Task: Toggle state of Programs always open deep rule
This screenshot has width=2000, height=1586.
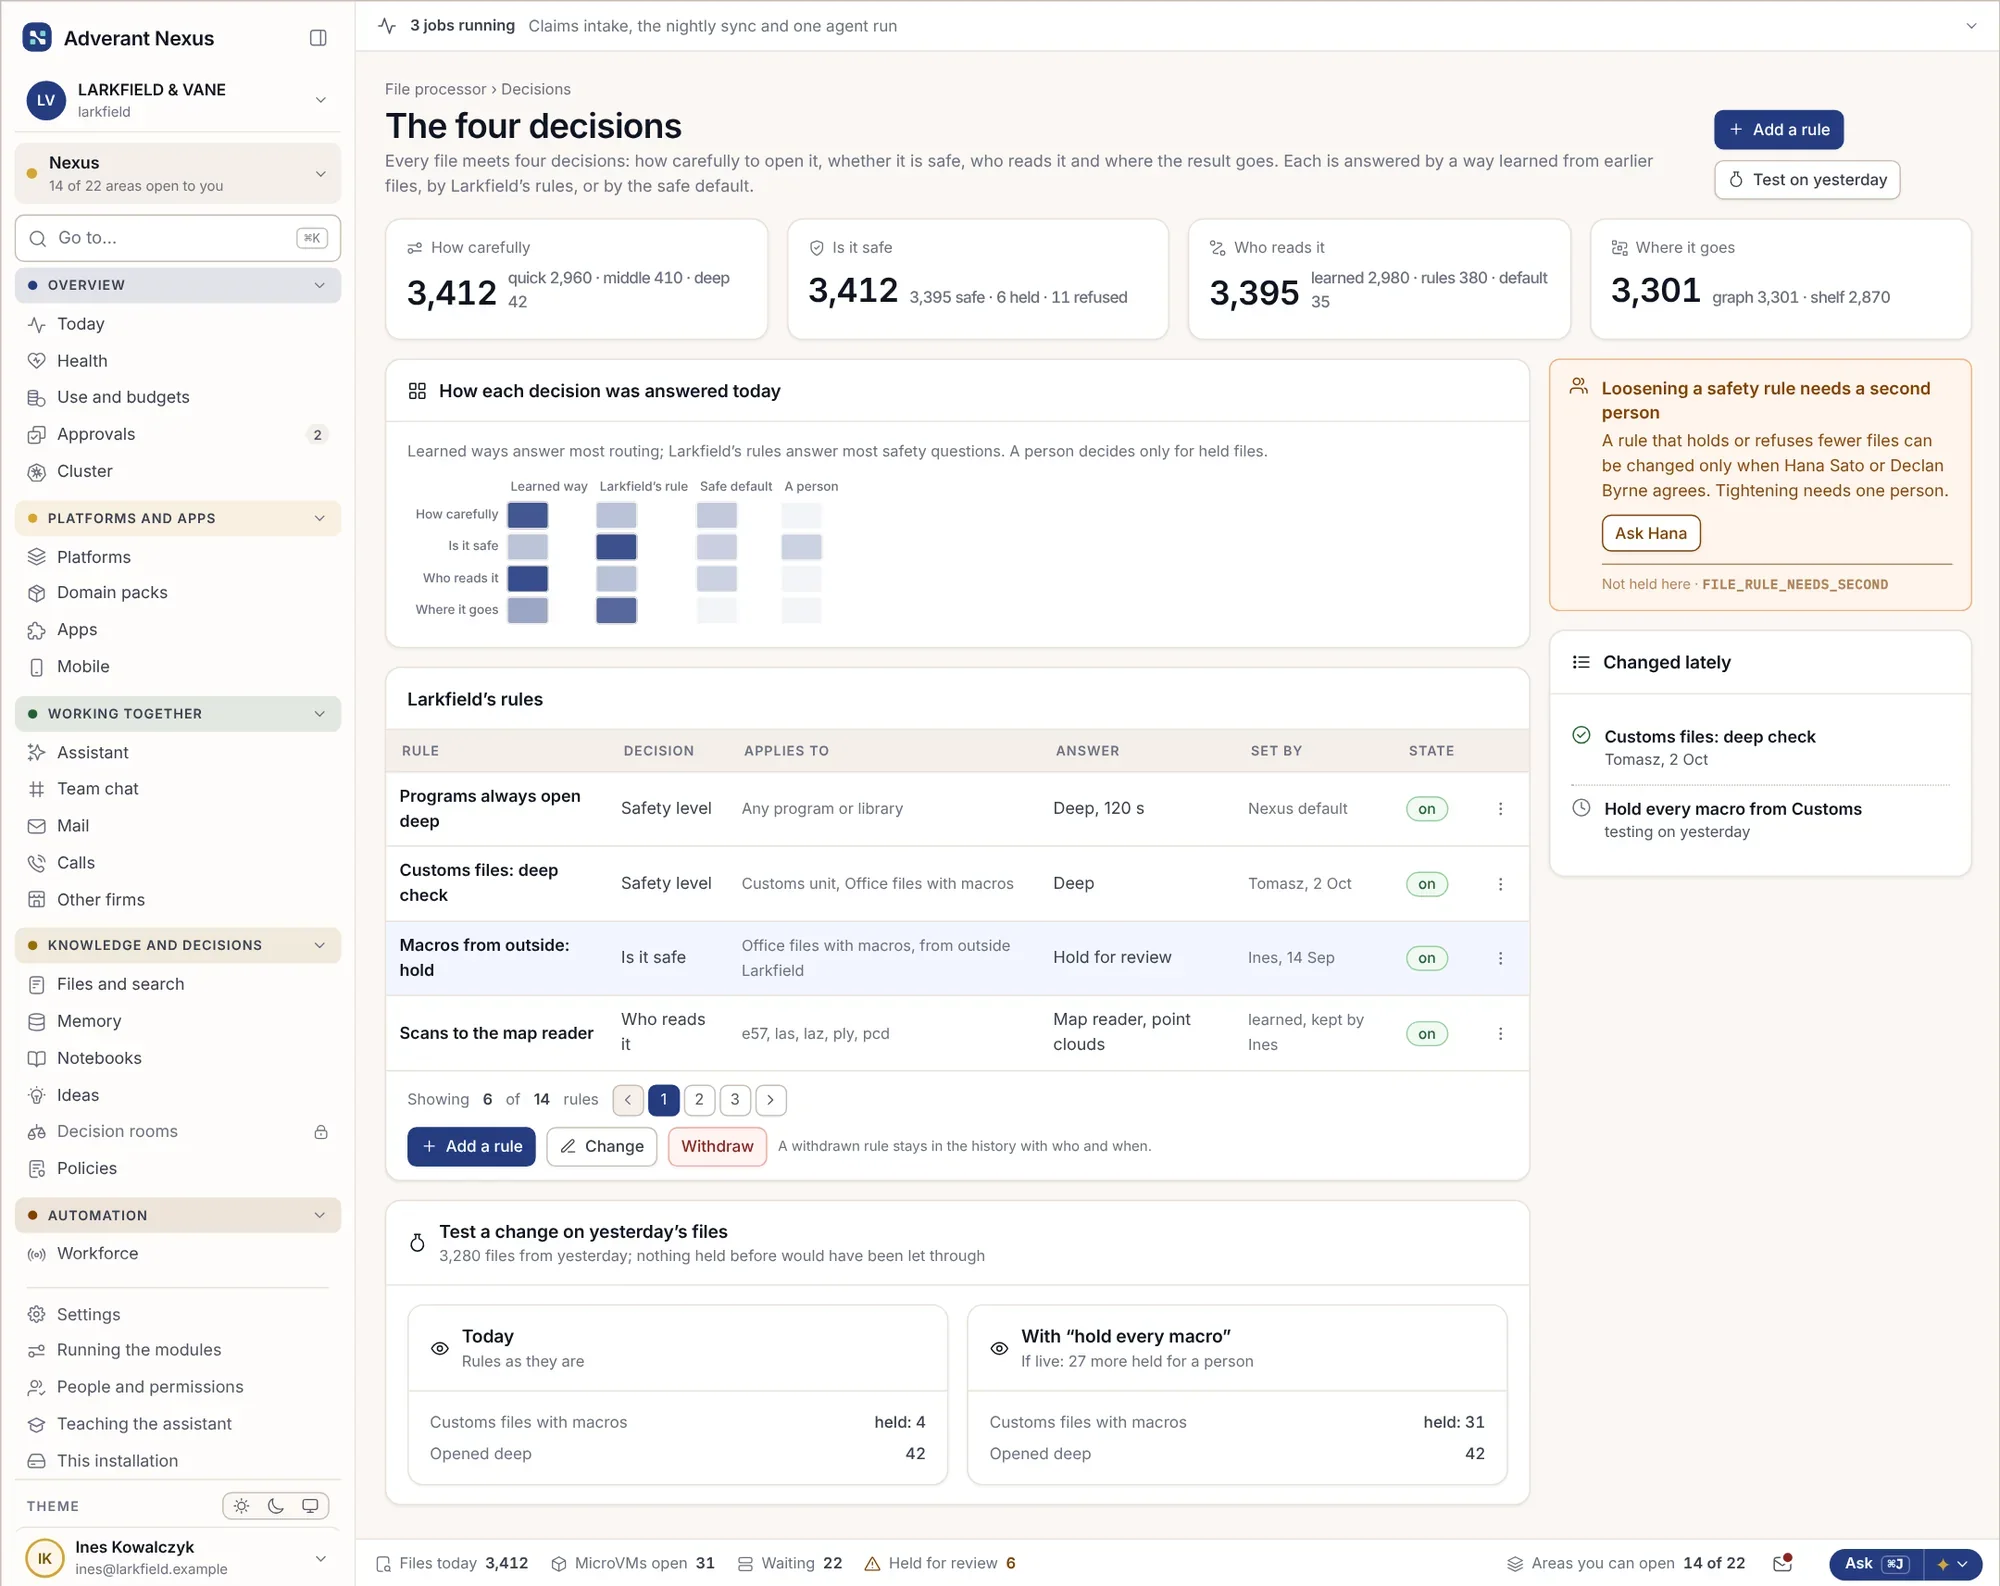Action: pyautogui.click(x=1426, y=809)
